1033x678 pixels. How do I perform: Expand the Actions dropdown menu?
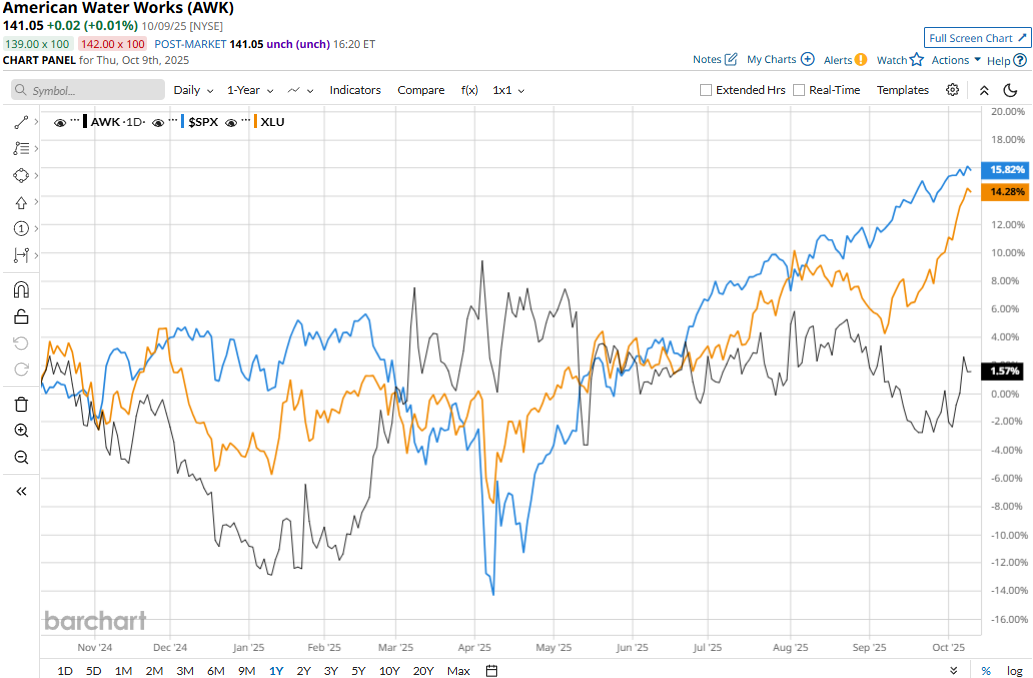point(956,60)
